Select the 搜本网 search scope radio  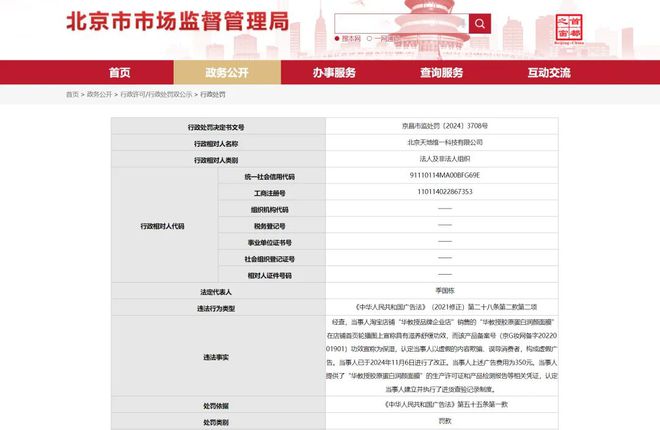[337, 39]
